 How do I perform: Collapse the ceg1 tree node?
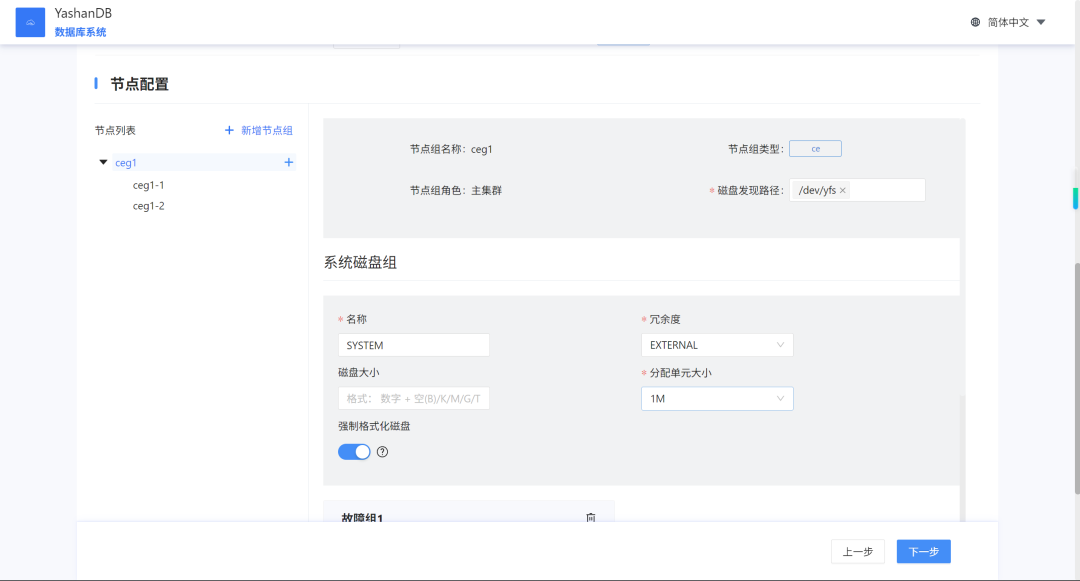click(103, 162)
